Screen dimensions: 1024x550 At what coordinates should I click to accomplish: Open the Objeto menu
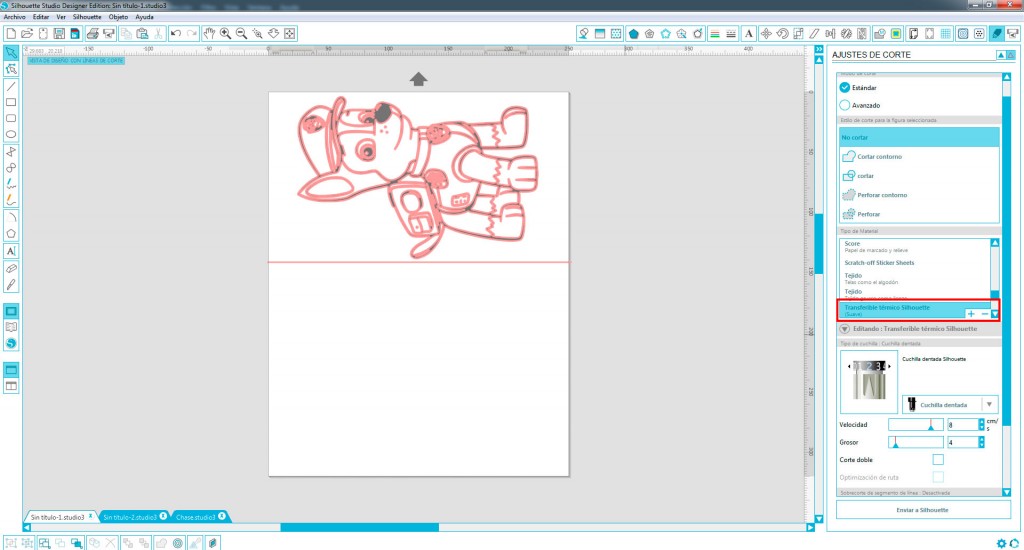(118, 17)
